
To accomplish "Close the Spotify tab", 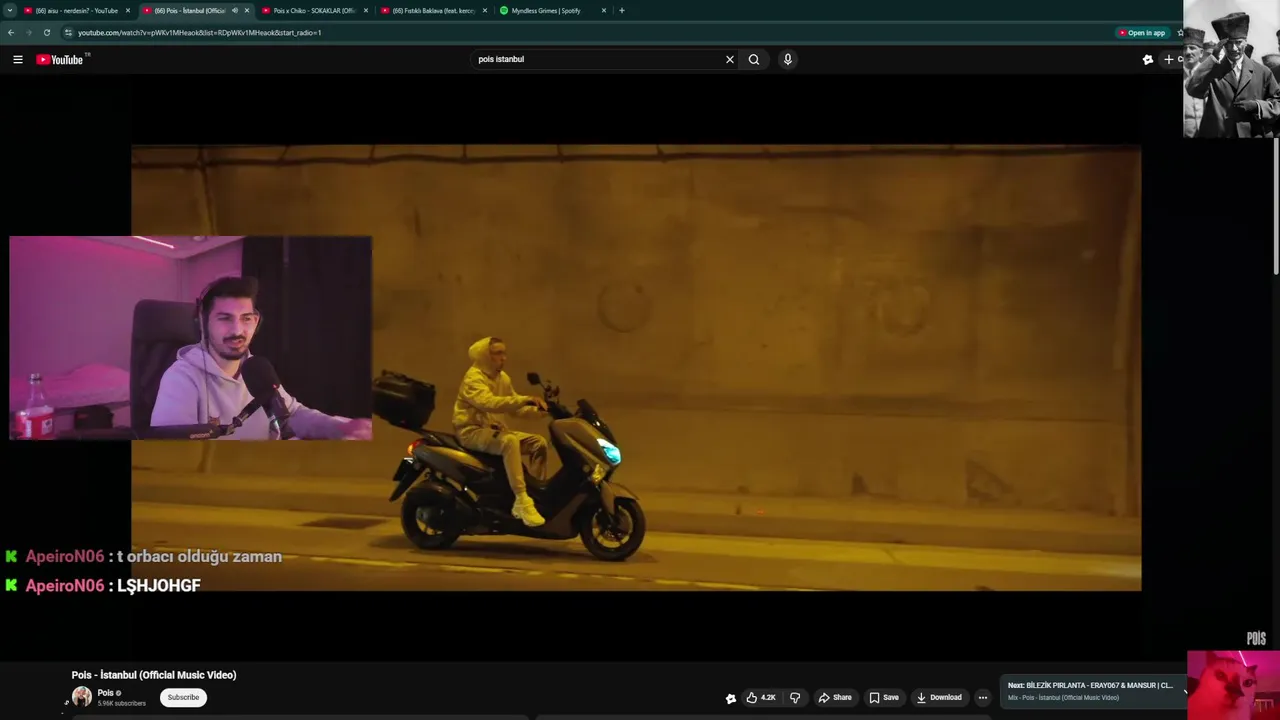I will tap(604, 10).
